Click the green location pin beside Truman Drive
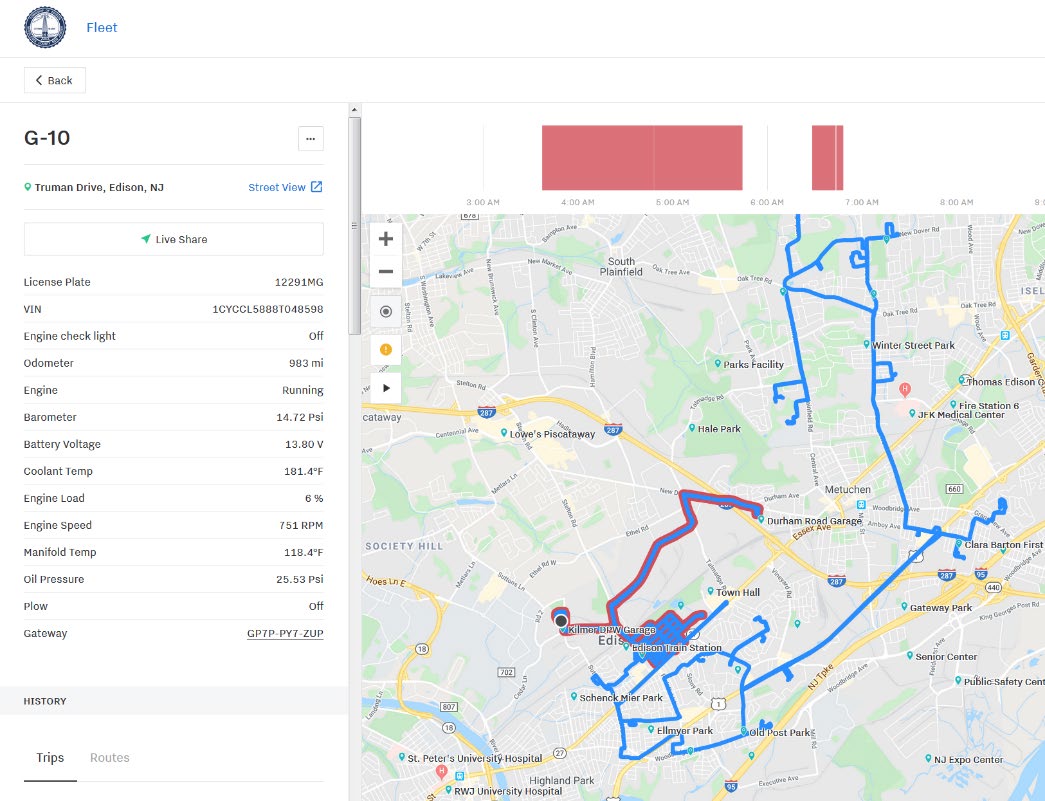Screen dimensions: 1045x801 click(x=27, y=187)
